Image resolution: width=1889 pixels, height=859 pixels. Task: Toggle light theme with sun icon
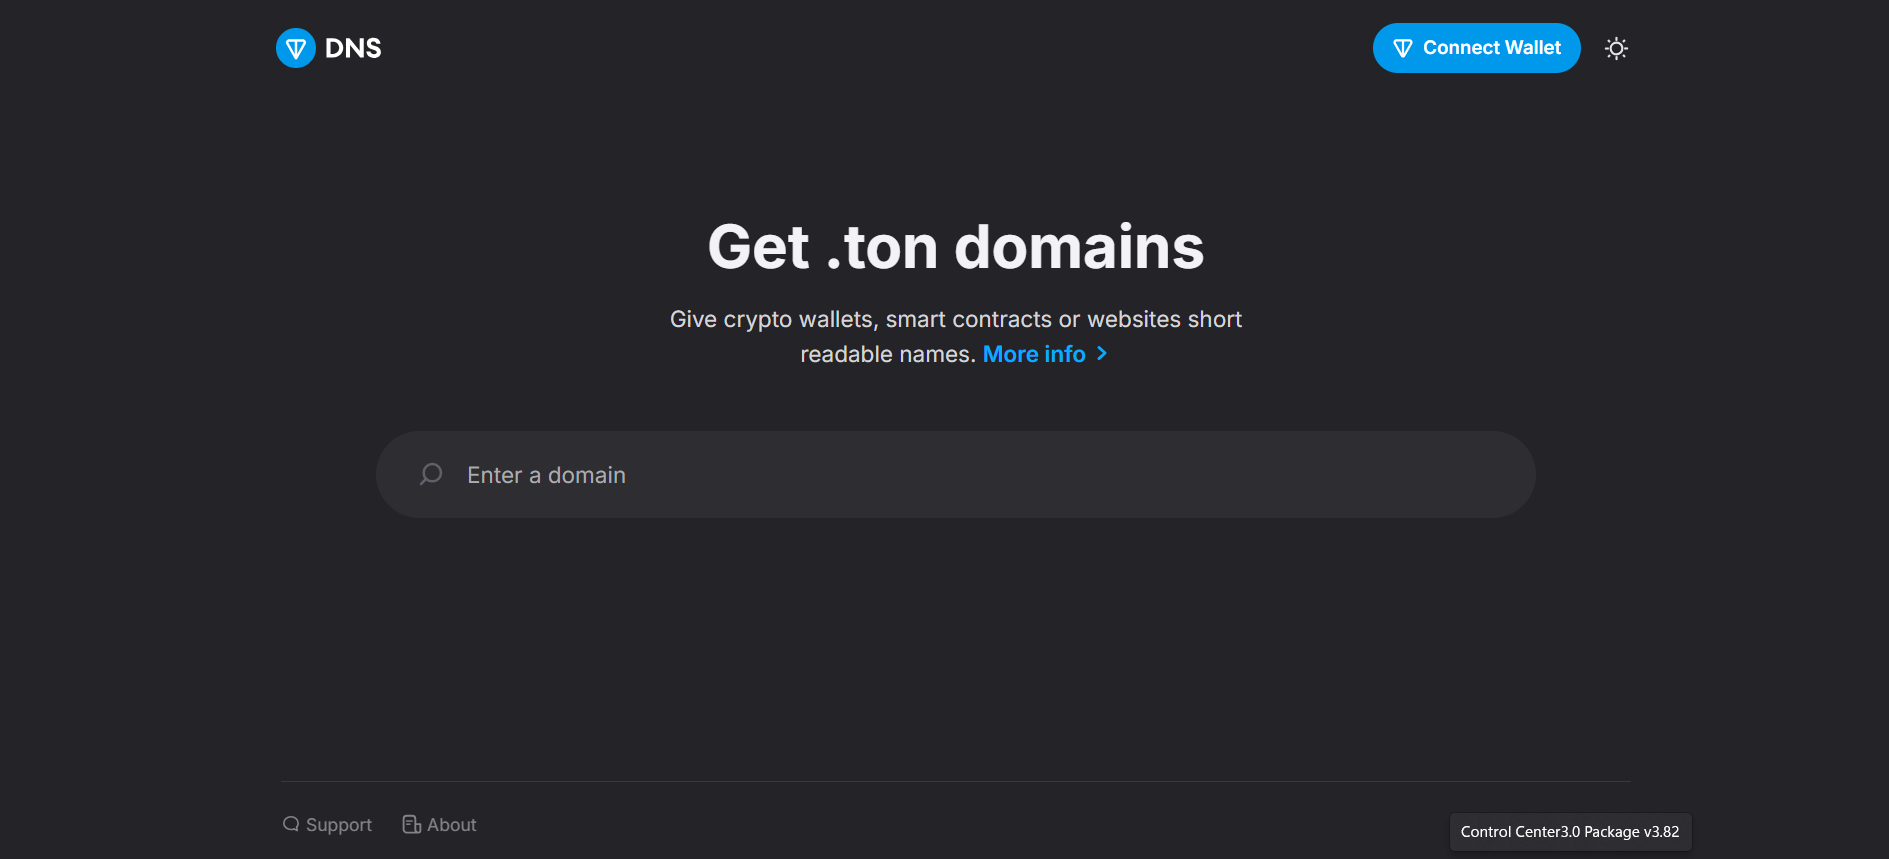[x=1616, y=48]
